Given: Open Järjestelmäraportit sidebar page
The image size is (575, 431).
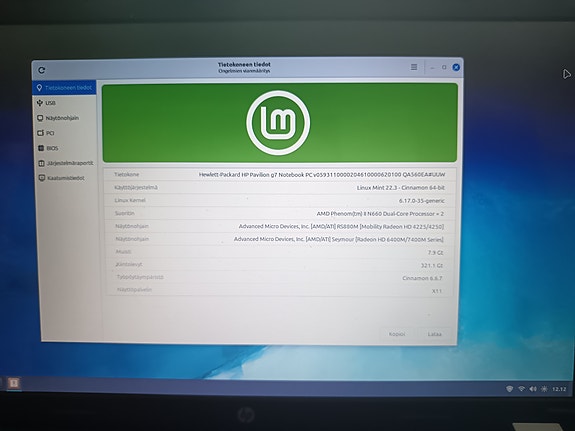Looking at the screenshot, I should (67, 163).
